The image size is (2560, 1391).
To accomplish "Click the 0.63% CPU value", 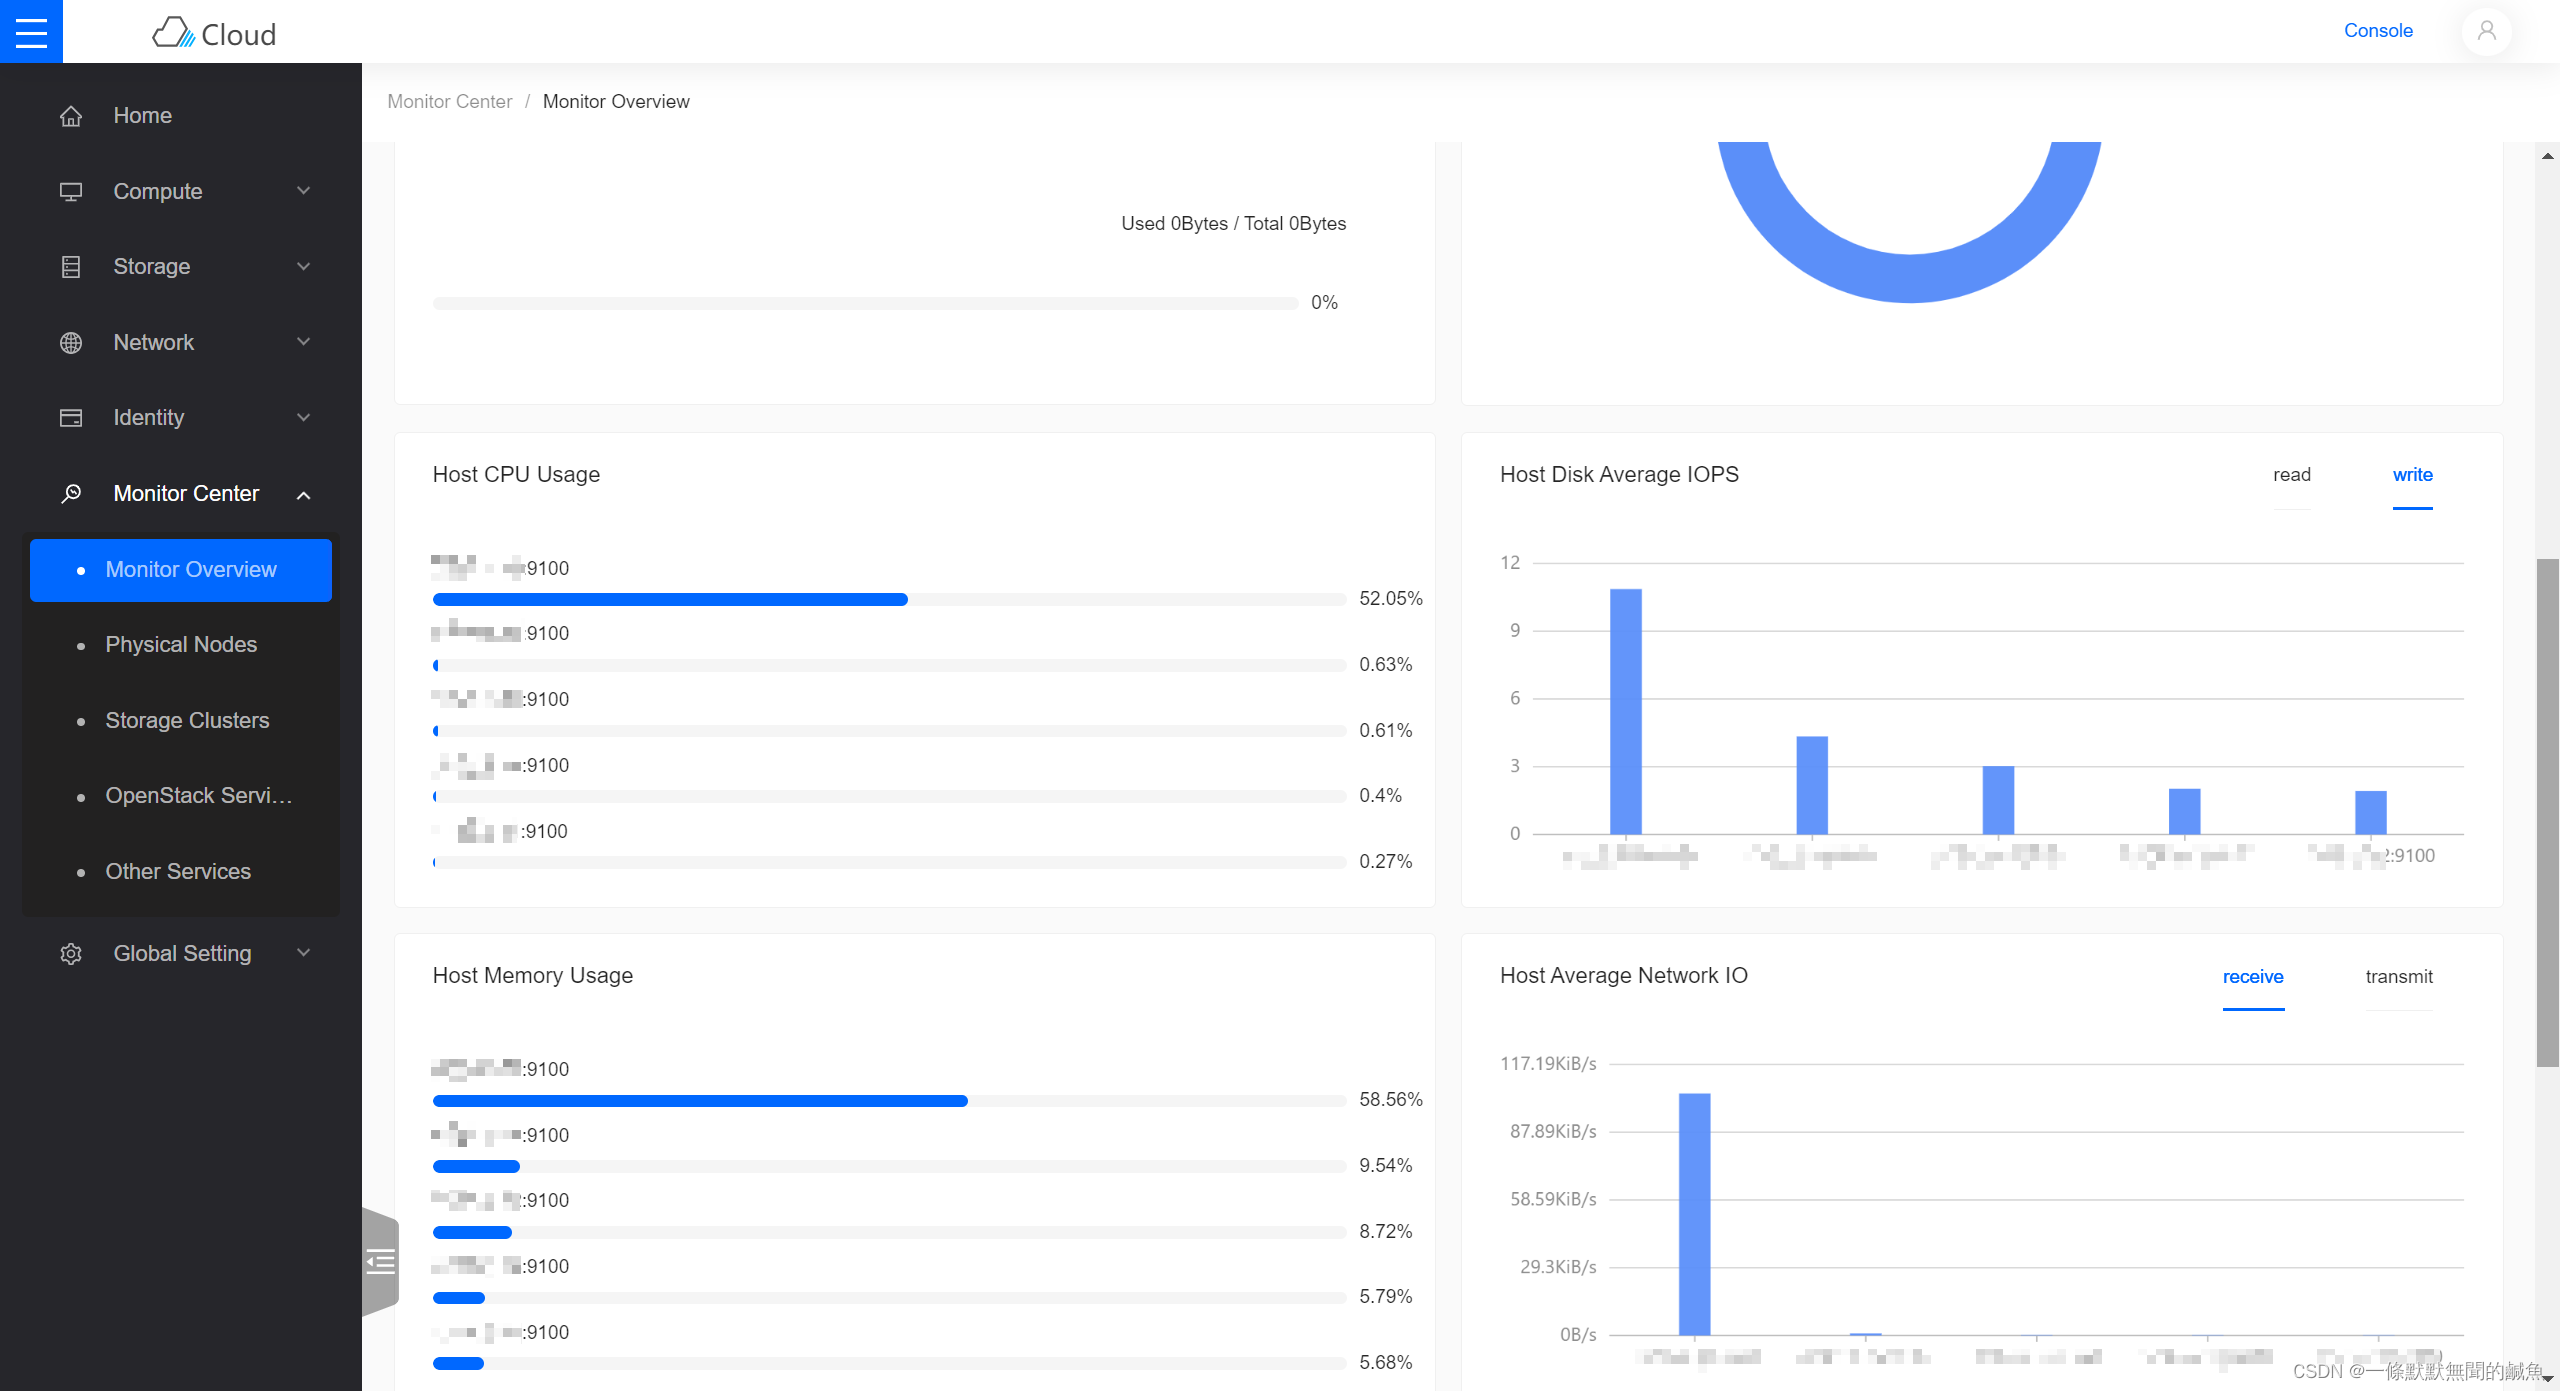I will [x=1386, y=665].
